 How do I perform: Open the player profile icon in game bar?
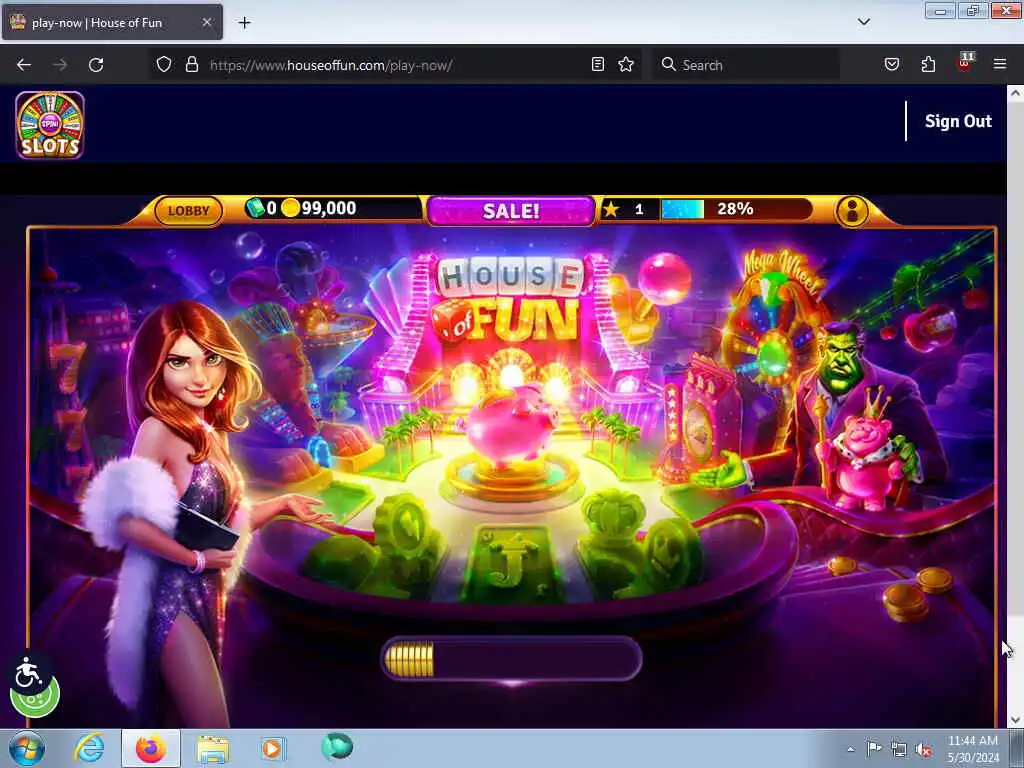pyautogui.click(x=852, y=211)
